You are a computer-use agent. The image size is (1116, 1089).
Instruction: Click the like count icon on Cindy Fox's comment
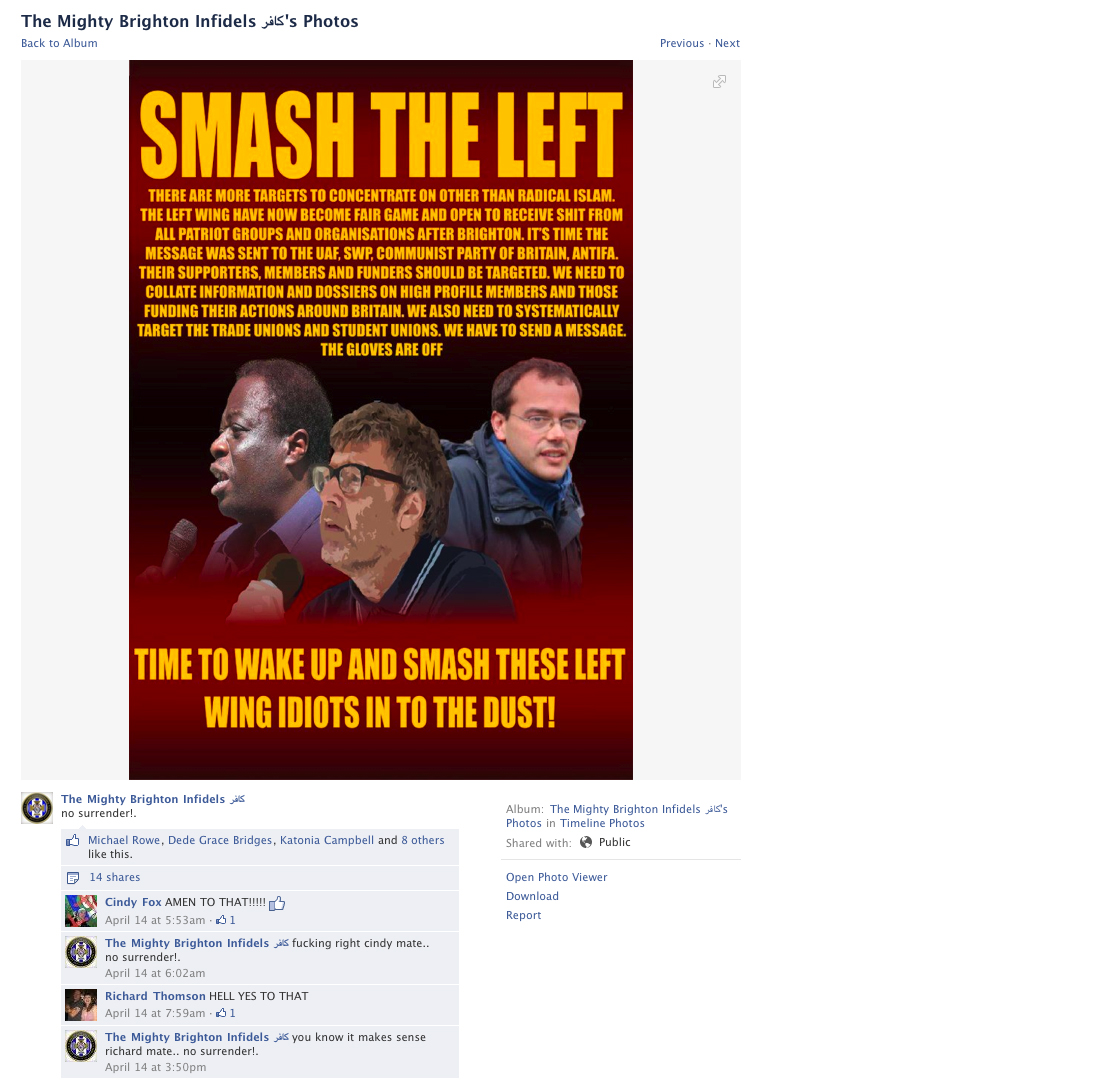pos(221,920)
